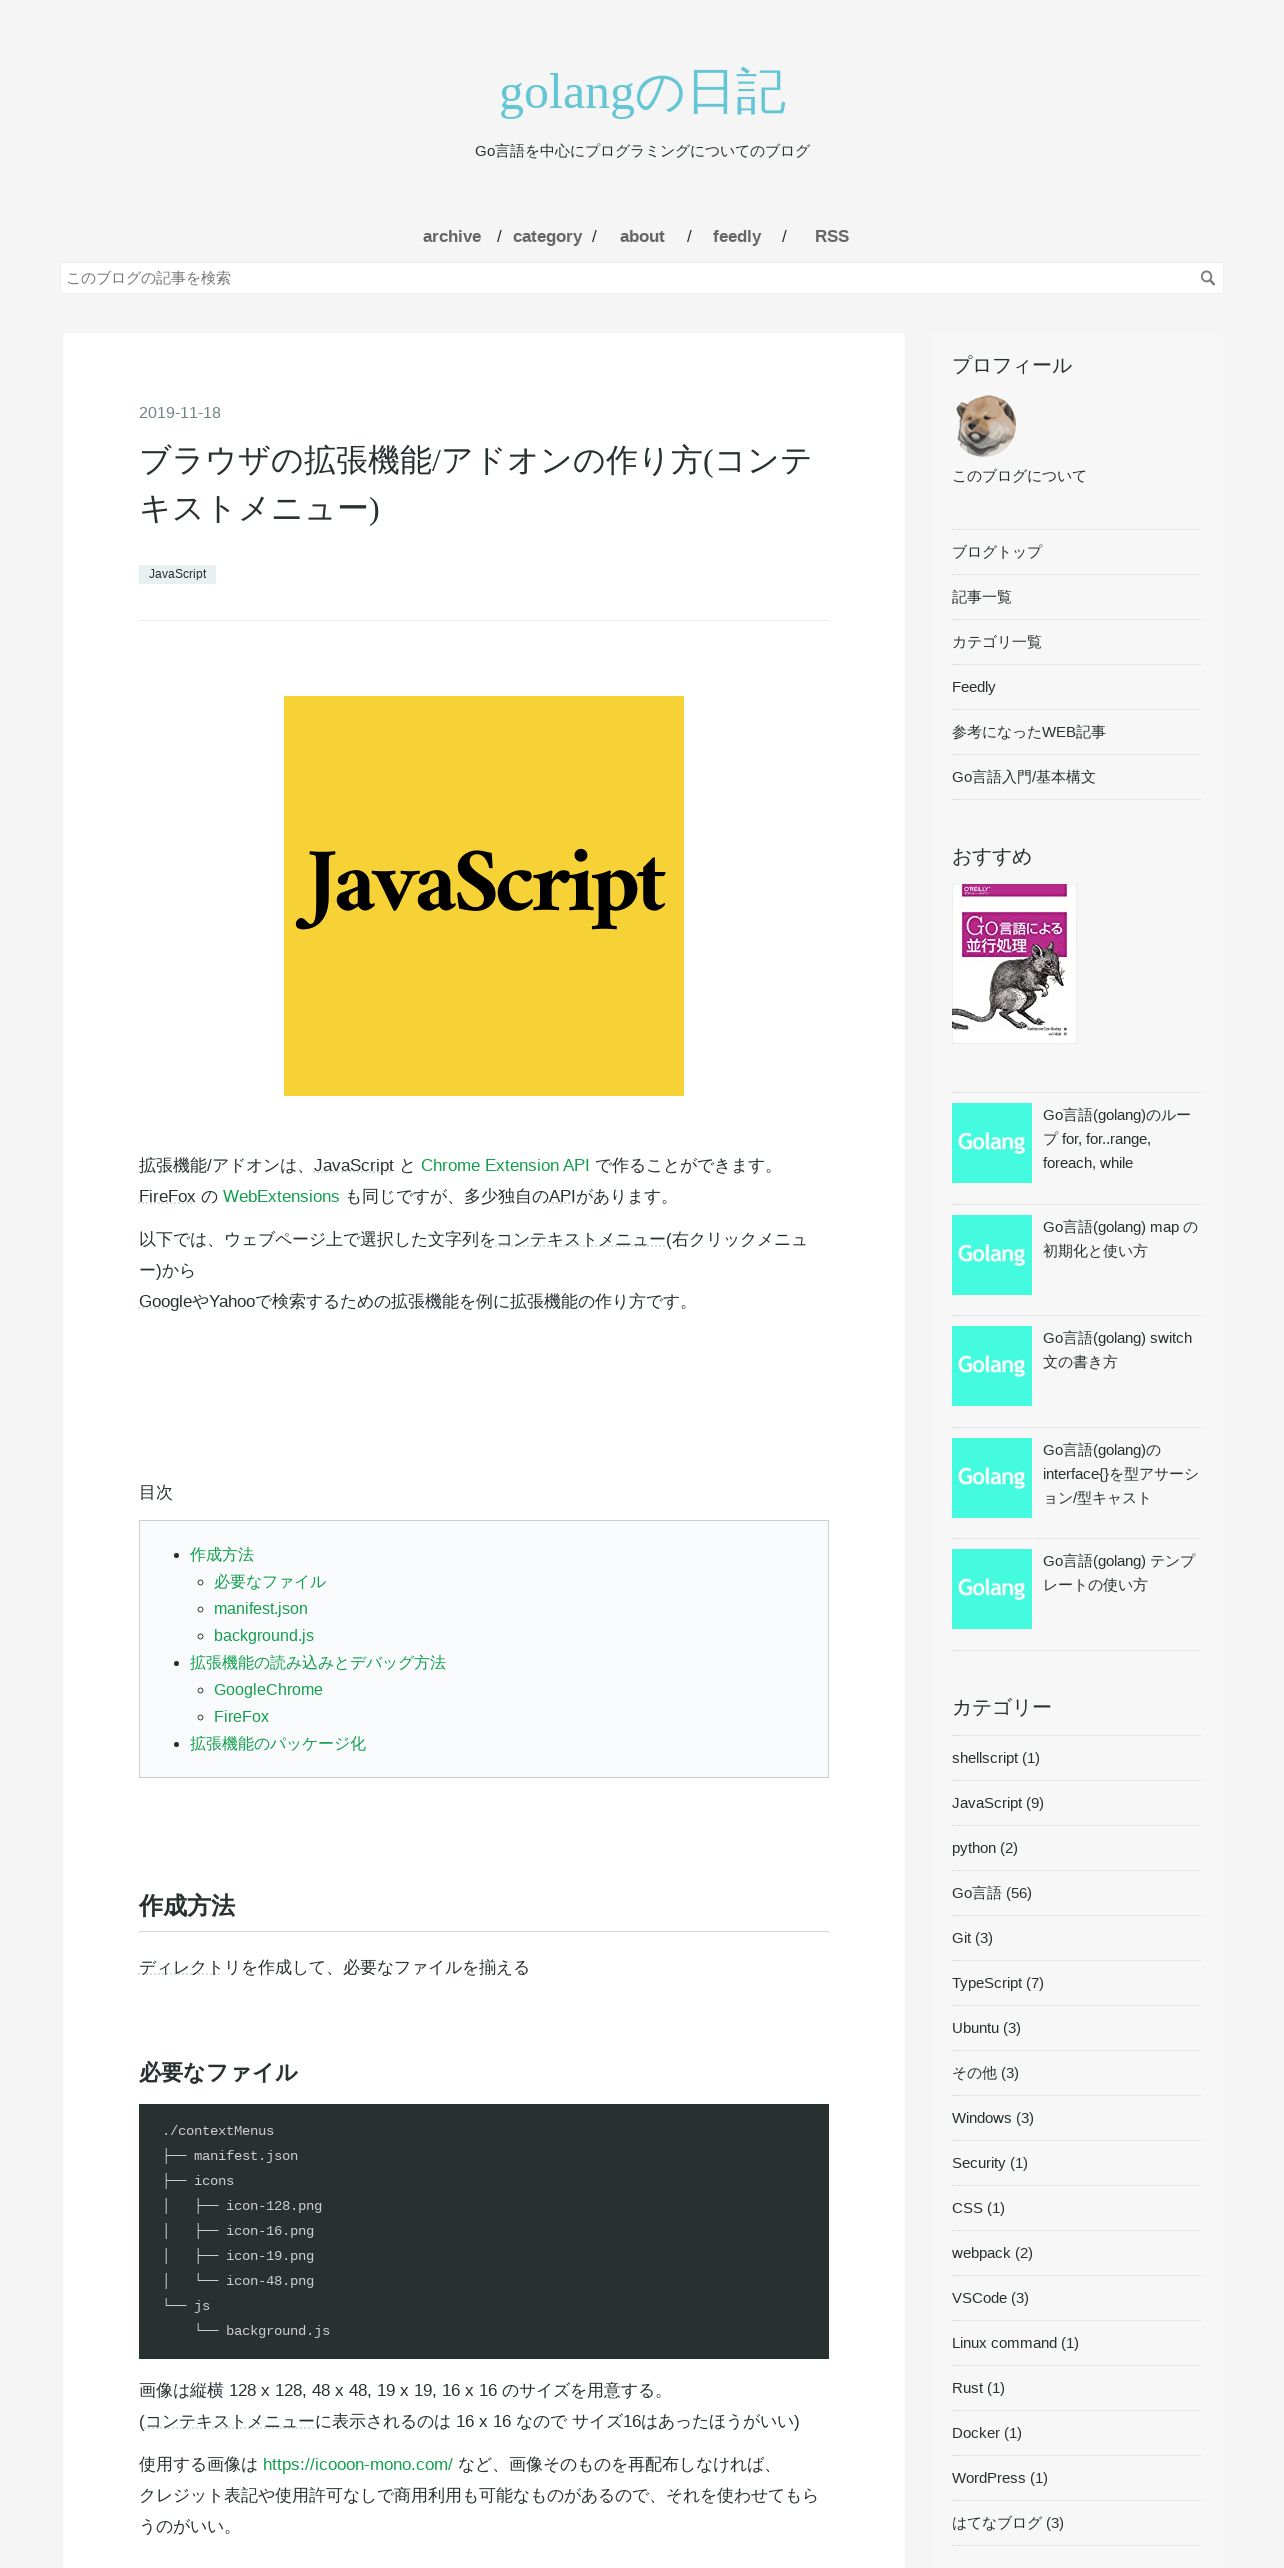Select category Ubuntu (3)

pos(987,2028)
